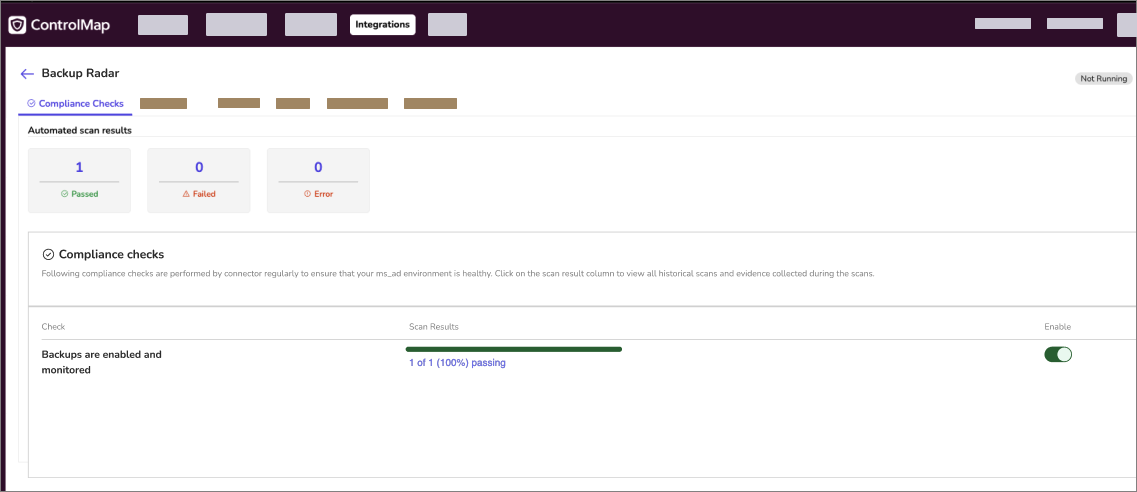The width and height of the screenshot is (1137, 492).
Task: Open the '1 of 1 (100%) passing' link
Action: coord(457,363)
